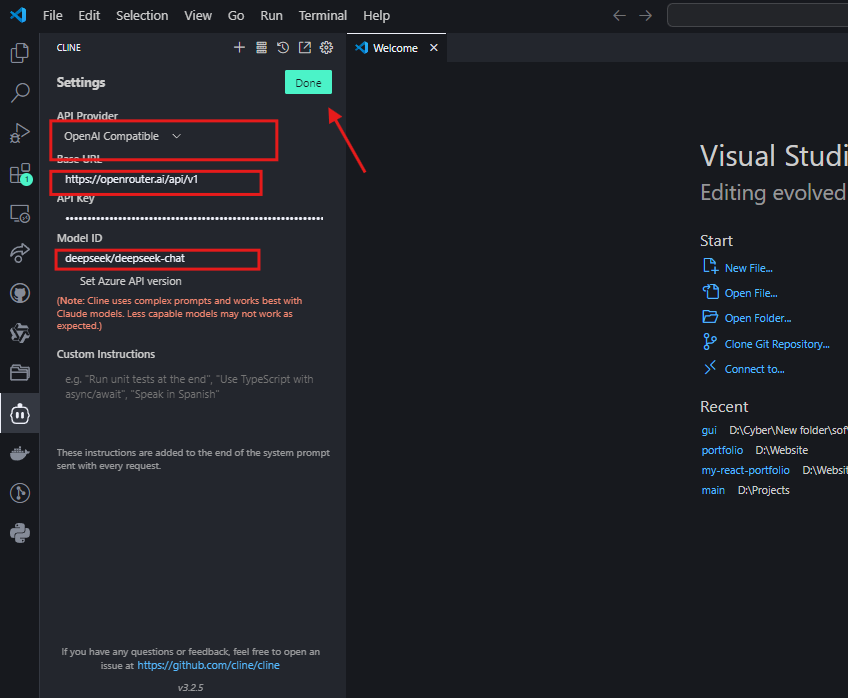Open the Search view in the activity bar

click(x=19, y=92)
